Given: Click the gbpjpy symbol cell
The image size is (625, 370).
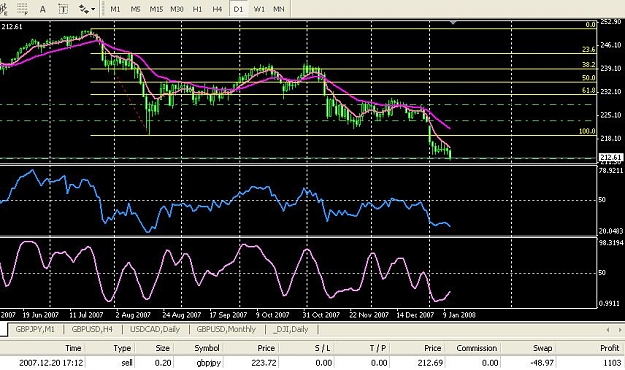Looking at the screenshot, I should (208, 363).
